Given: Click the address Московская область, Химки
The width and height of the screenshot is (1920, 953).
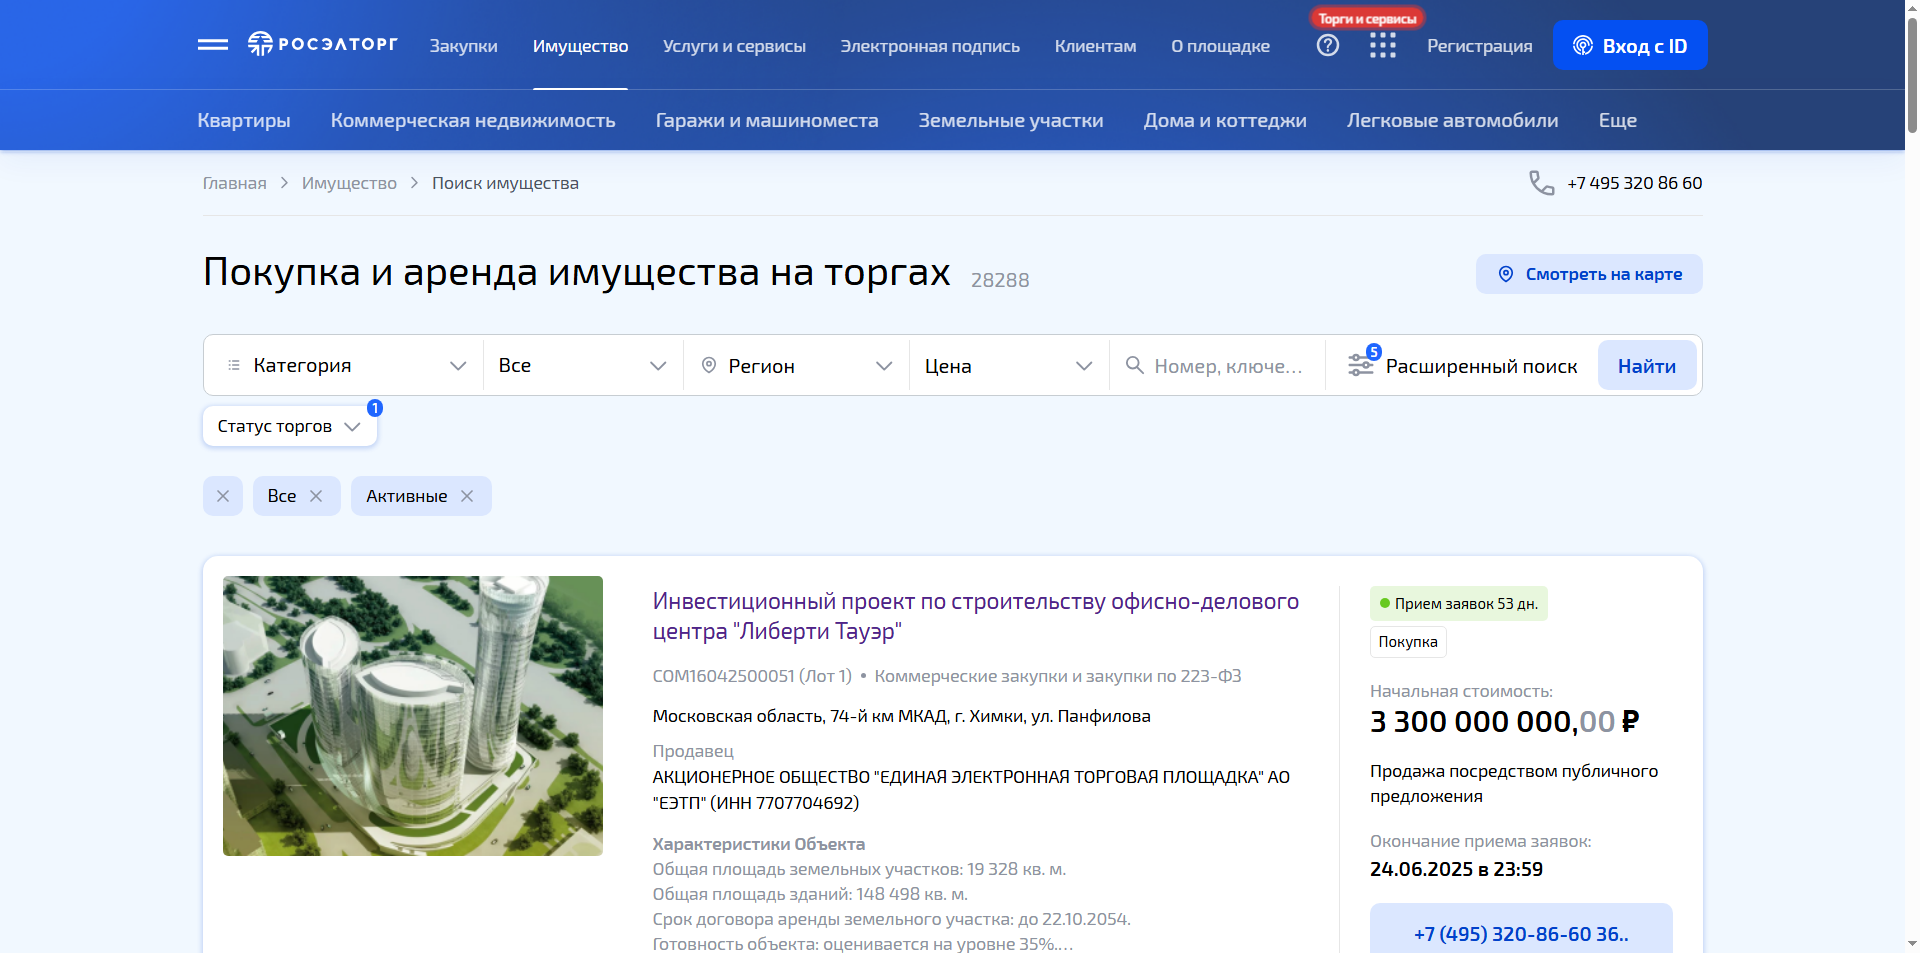Looking at the screenshot, I should [x=901, y=716].
